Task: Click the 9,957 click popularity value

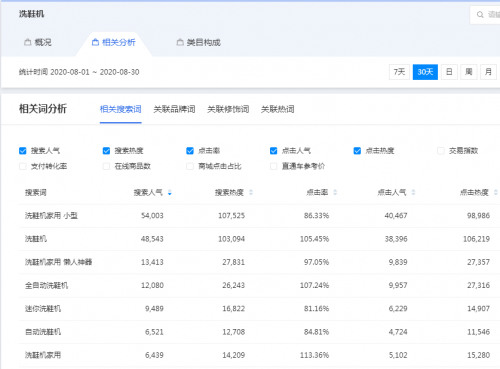Action: [398, 285]
